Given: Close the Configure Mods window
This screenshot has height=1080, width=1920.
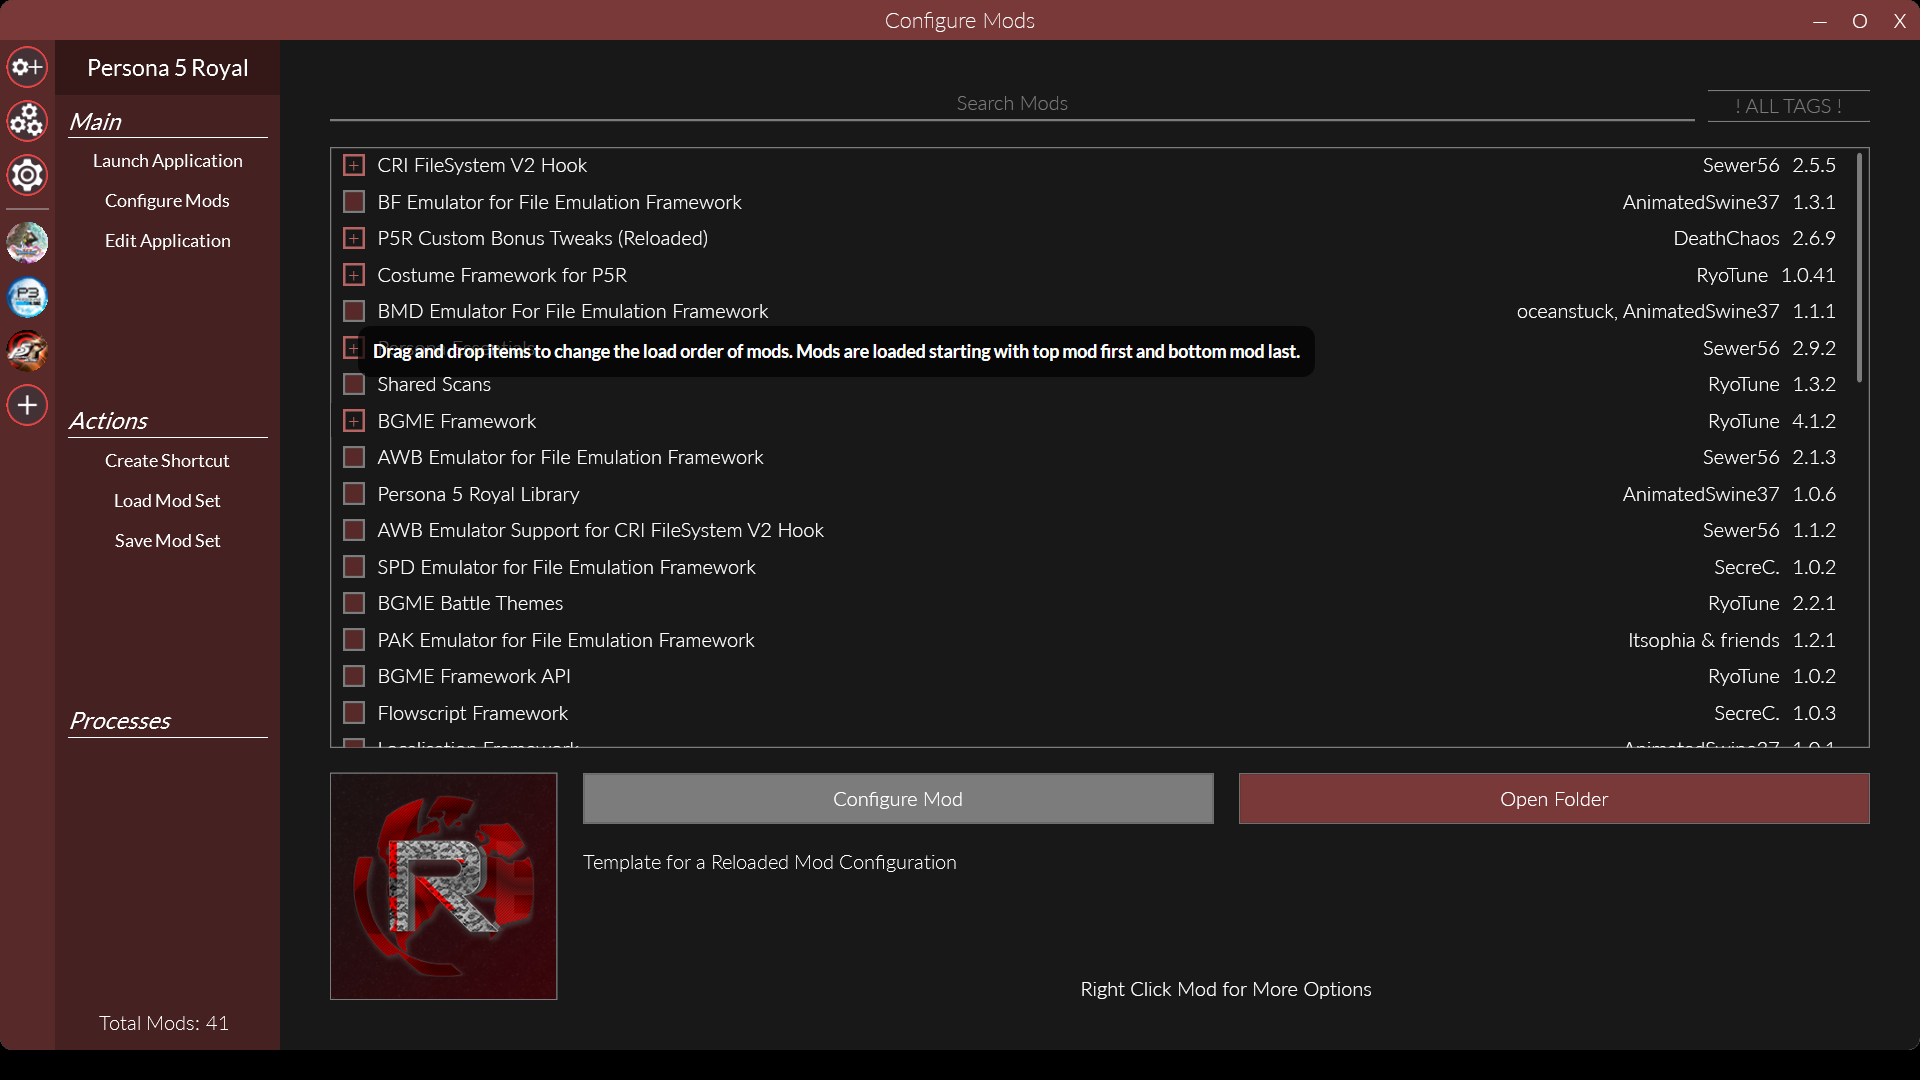Looking at the screenshot, I should [x=1900, y=21].
